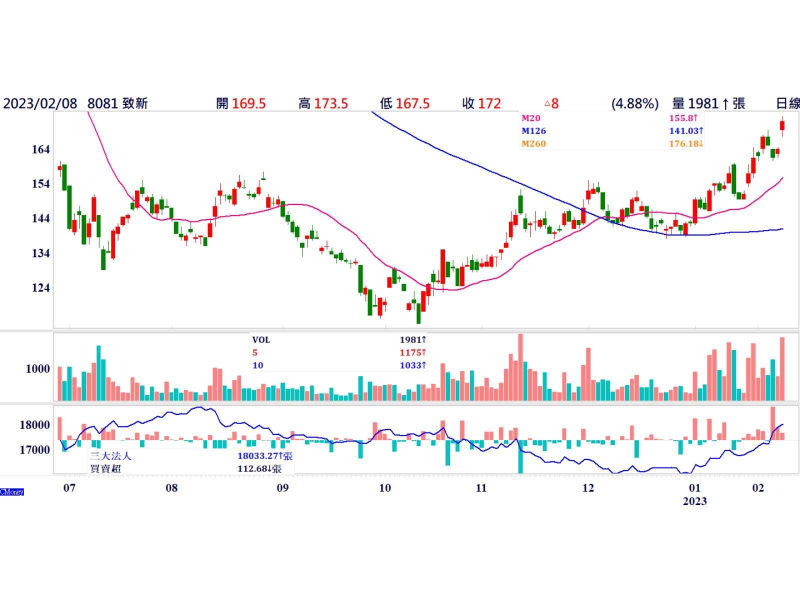Click the percent change (4.88%) text

click(635, 103)
